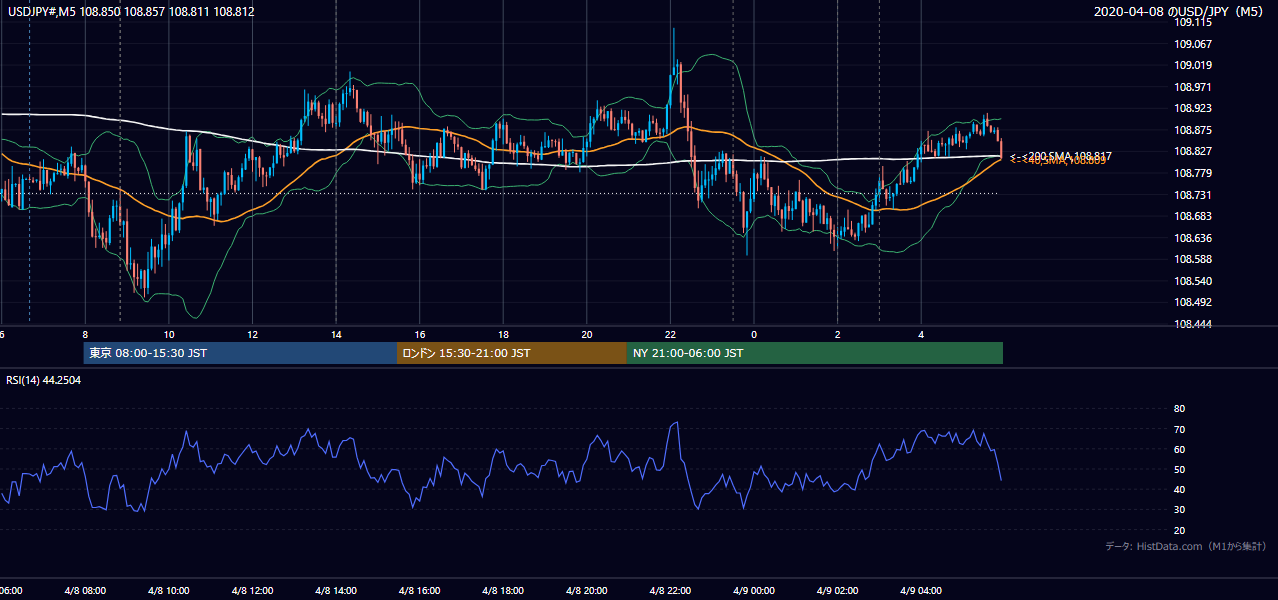Viewport: 1278px width, 600px height.
Task: Click the 108.588 price axis label
Action: 1193,260
